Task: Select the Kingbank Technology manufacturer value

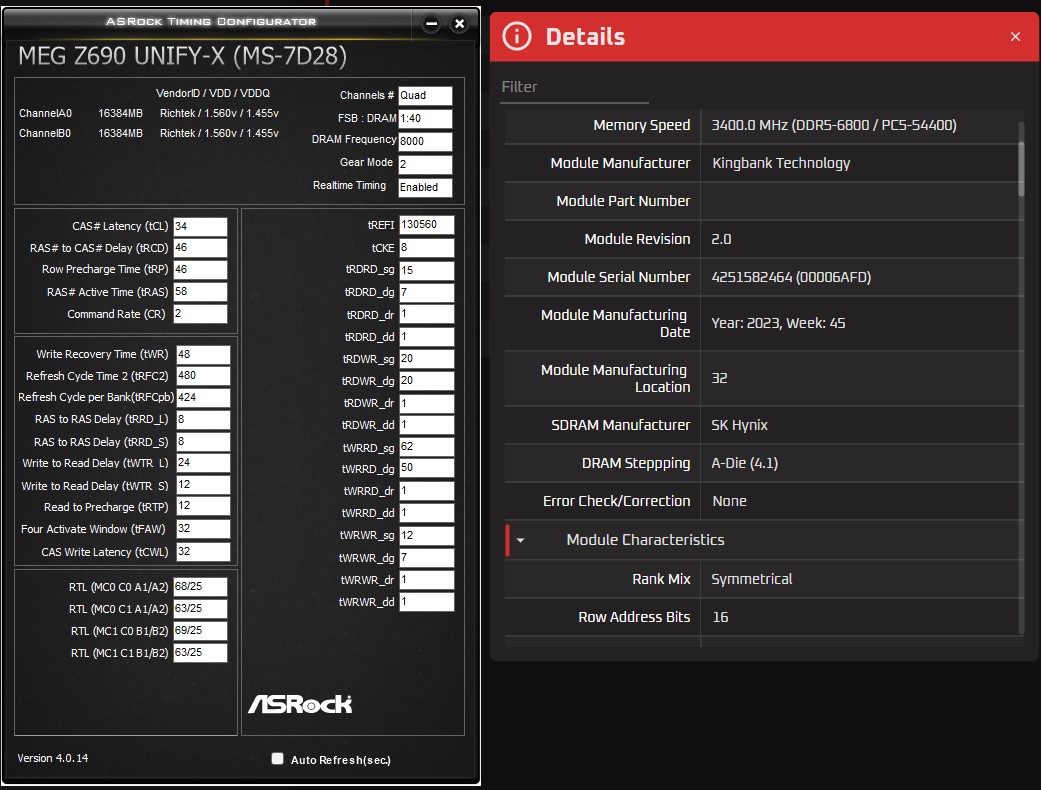Action: click(781, 163)
